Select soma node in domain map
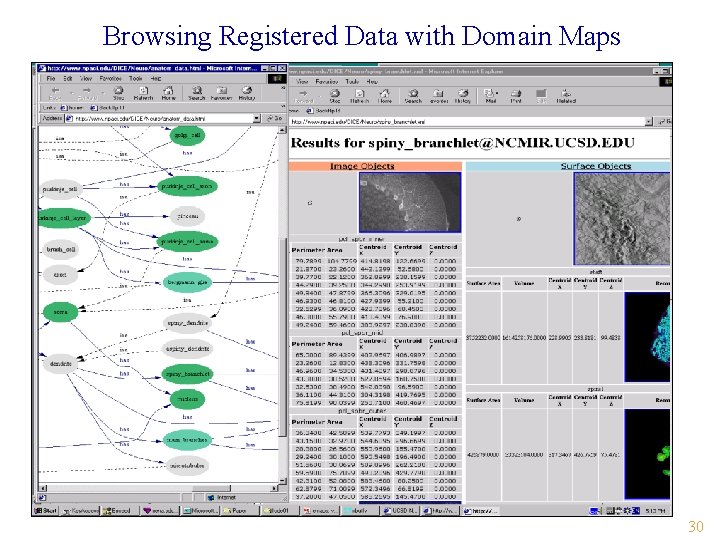Image resolution: width=720 pixels, height=540 pixels. pyautogui.click(x=60, y=312)
